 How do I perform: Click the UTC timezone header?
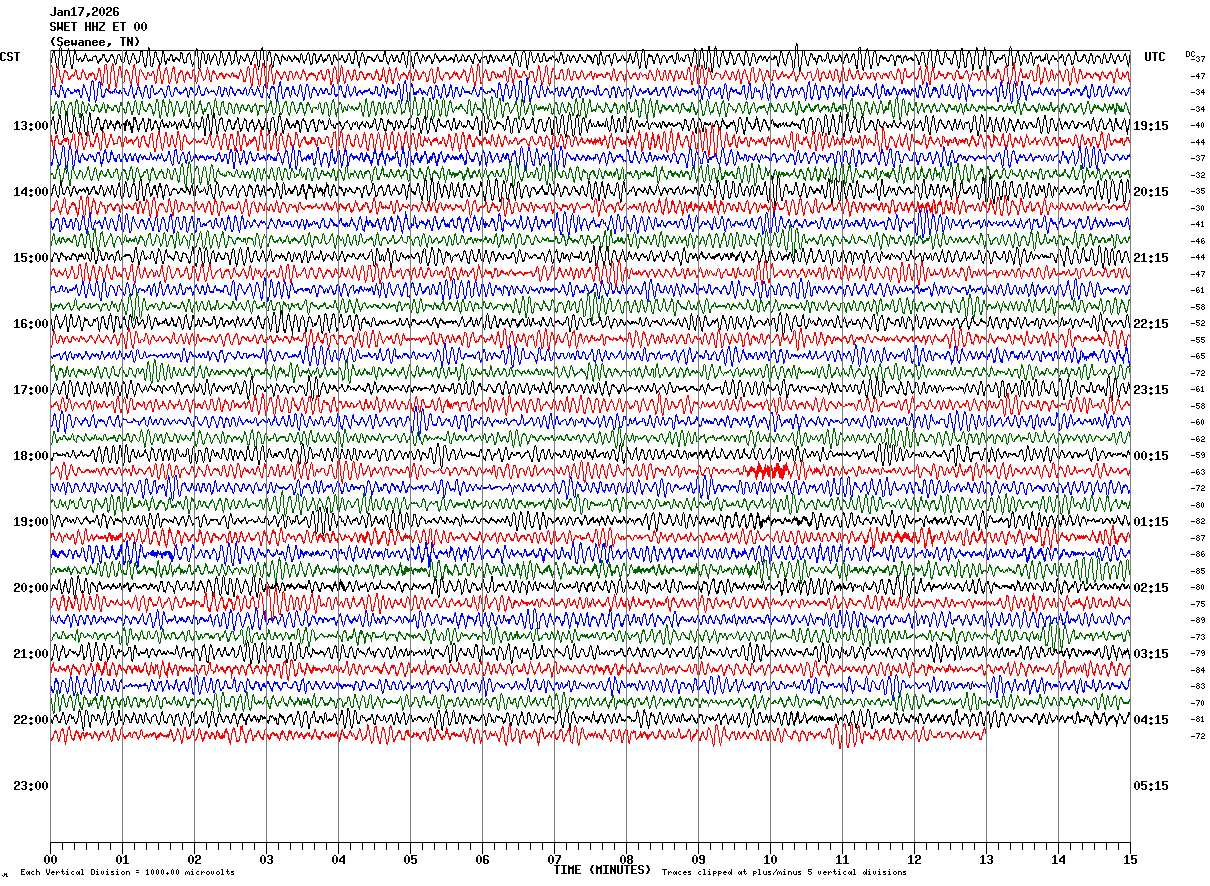tap(1155, 57)
